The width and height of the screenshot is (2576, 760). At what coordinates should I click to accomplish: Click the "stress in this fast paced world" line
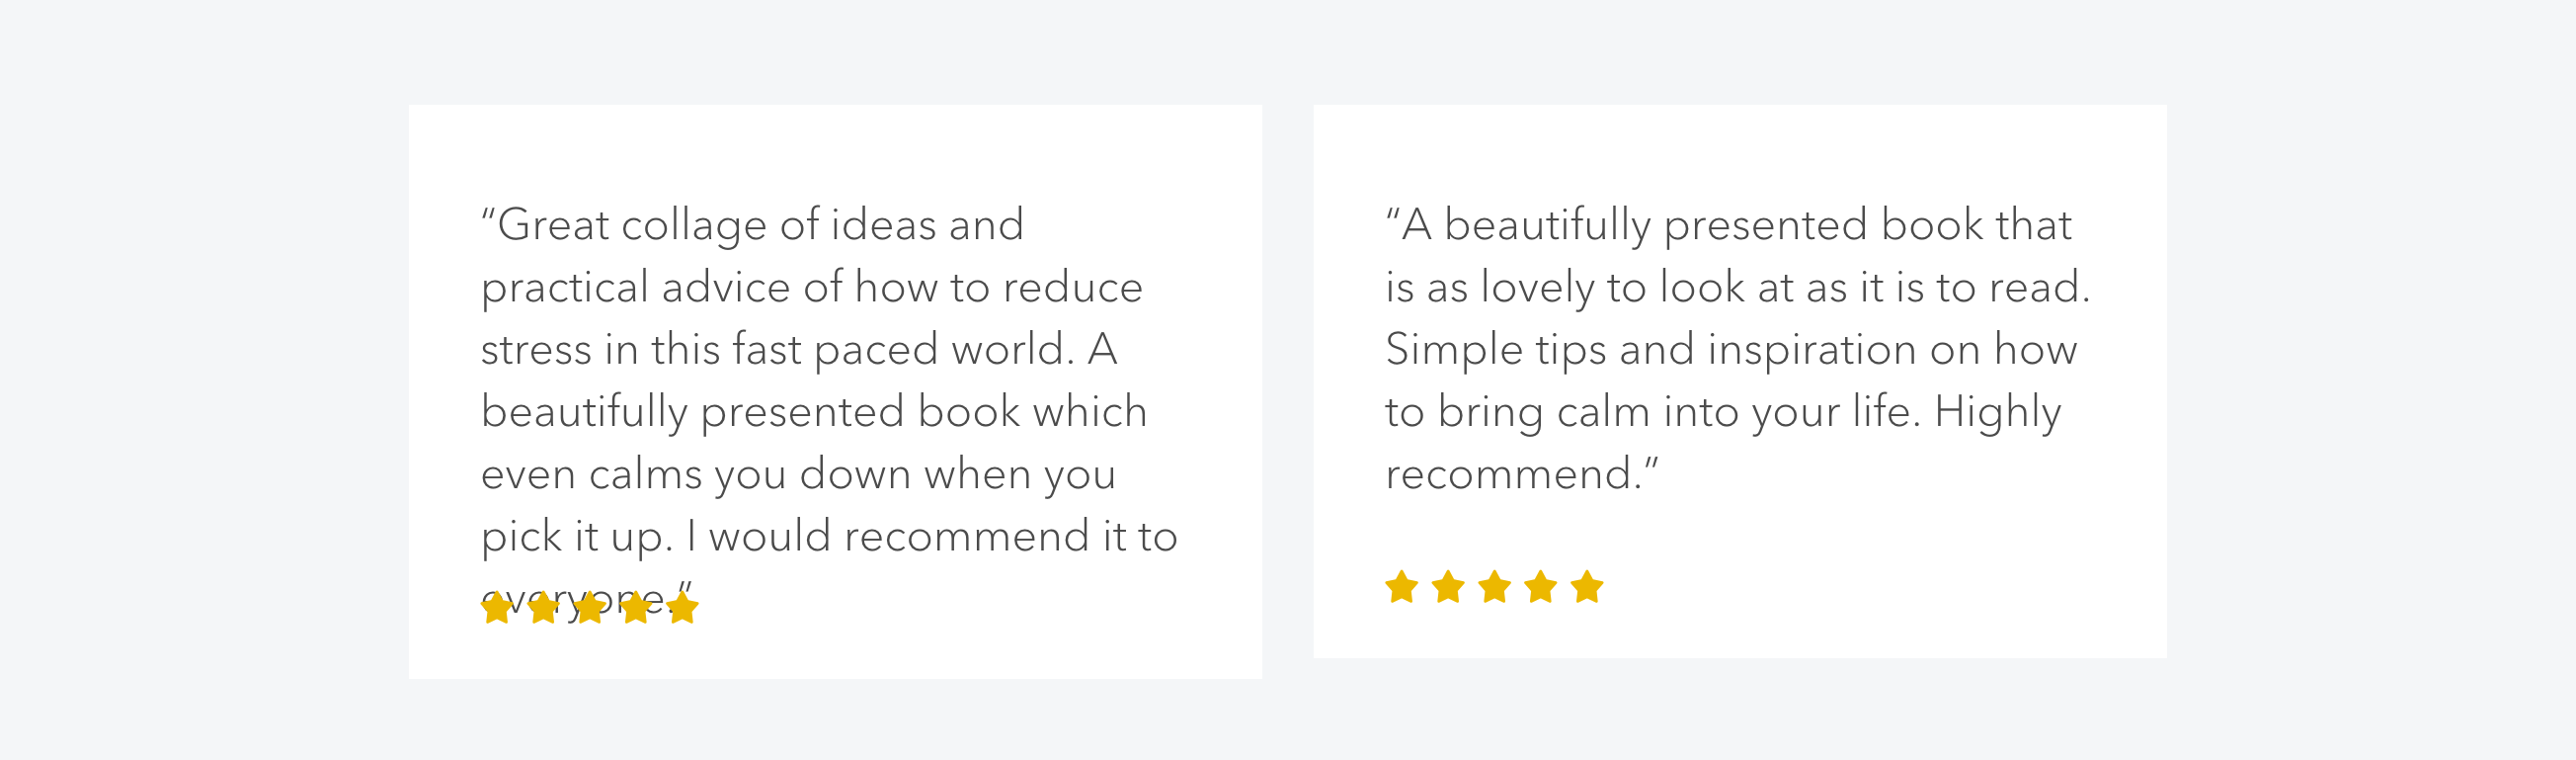point(799,350)
